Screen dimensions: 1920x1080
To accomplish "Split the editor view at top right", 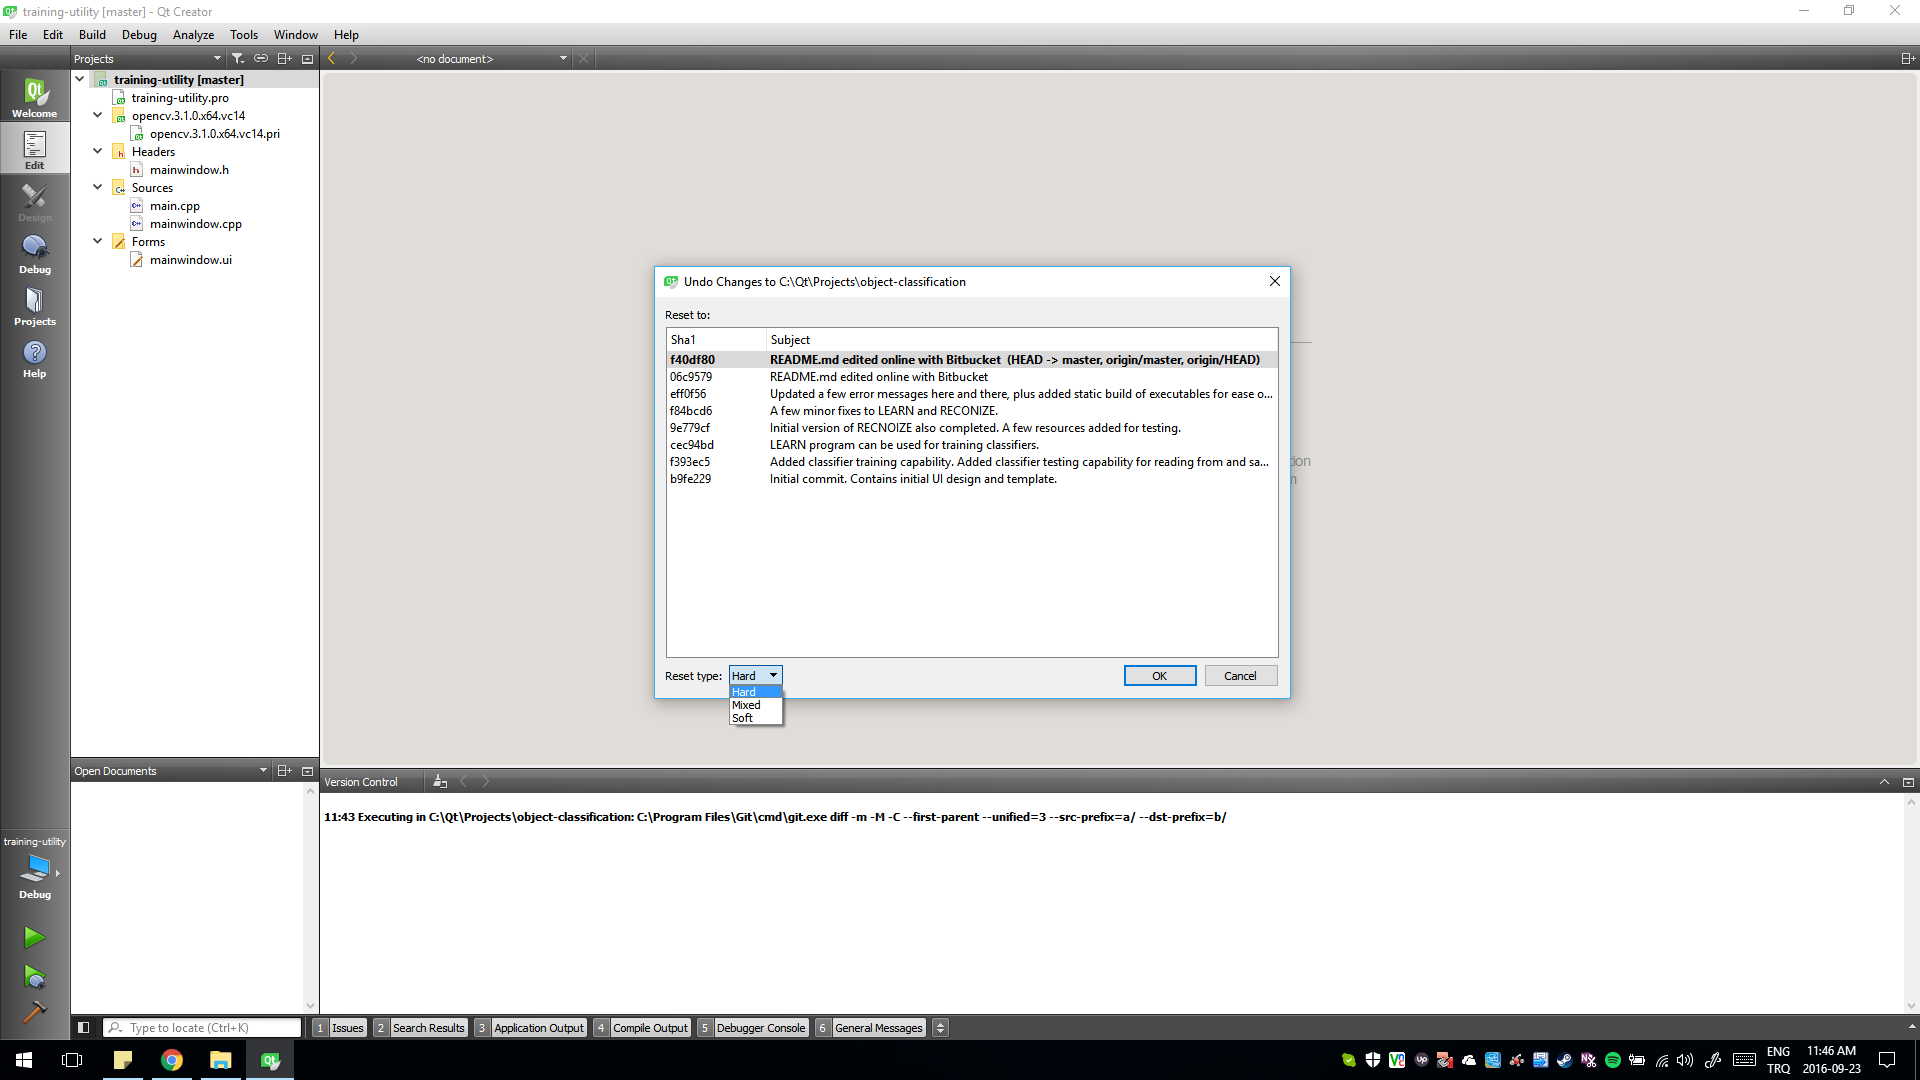I will [1908, 59].
